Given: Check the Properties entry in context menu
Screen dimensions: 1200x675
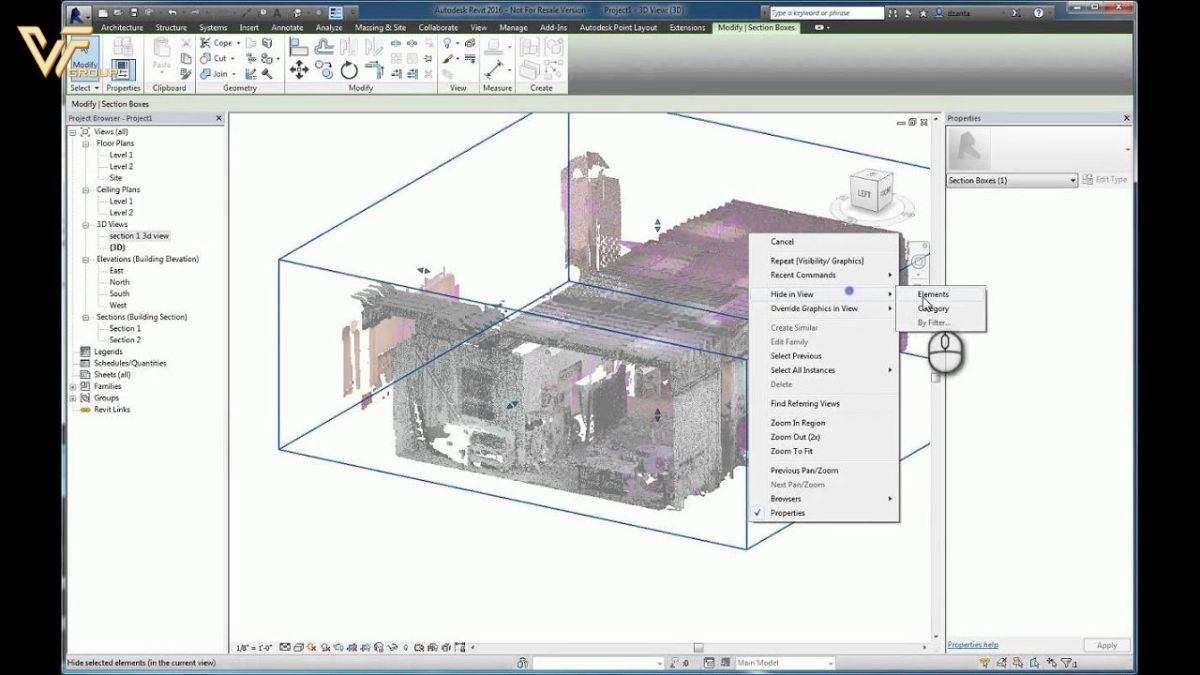Looking at the screenshot, I should click(x=785, y=512).
